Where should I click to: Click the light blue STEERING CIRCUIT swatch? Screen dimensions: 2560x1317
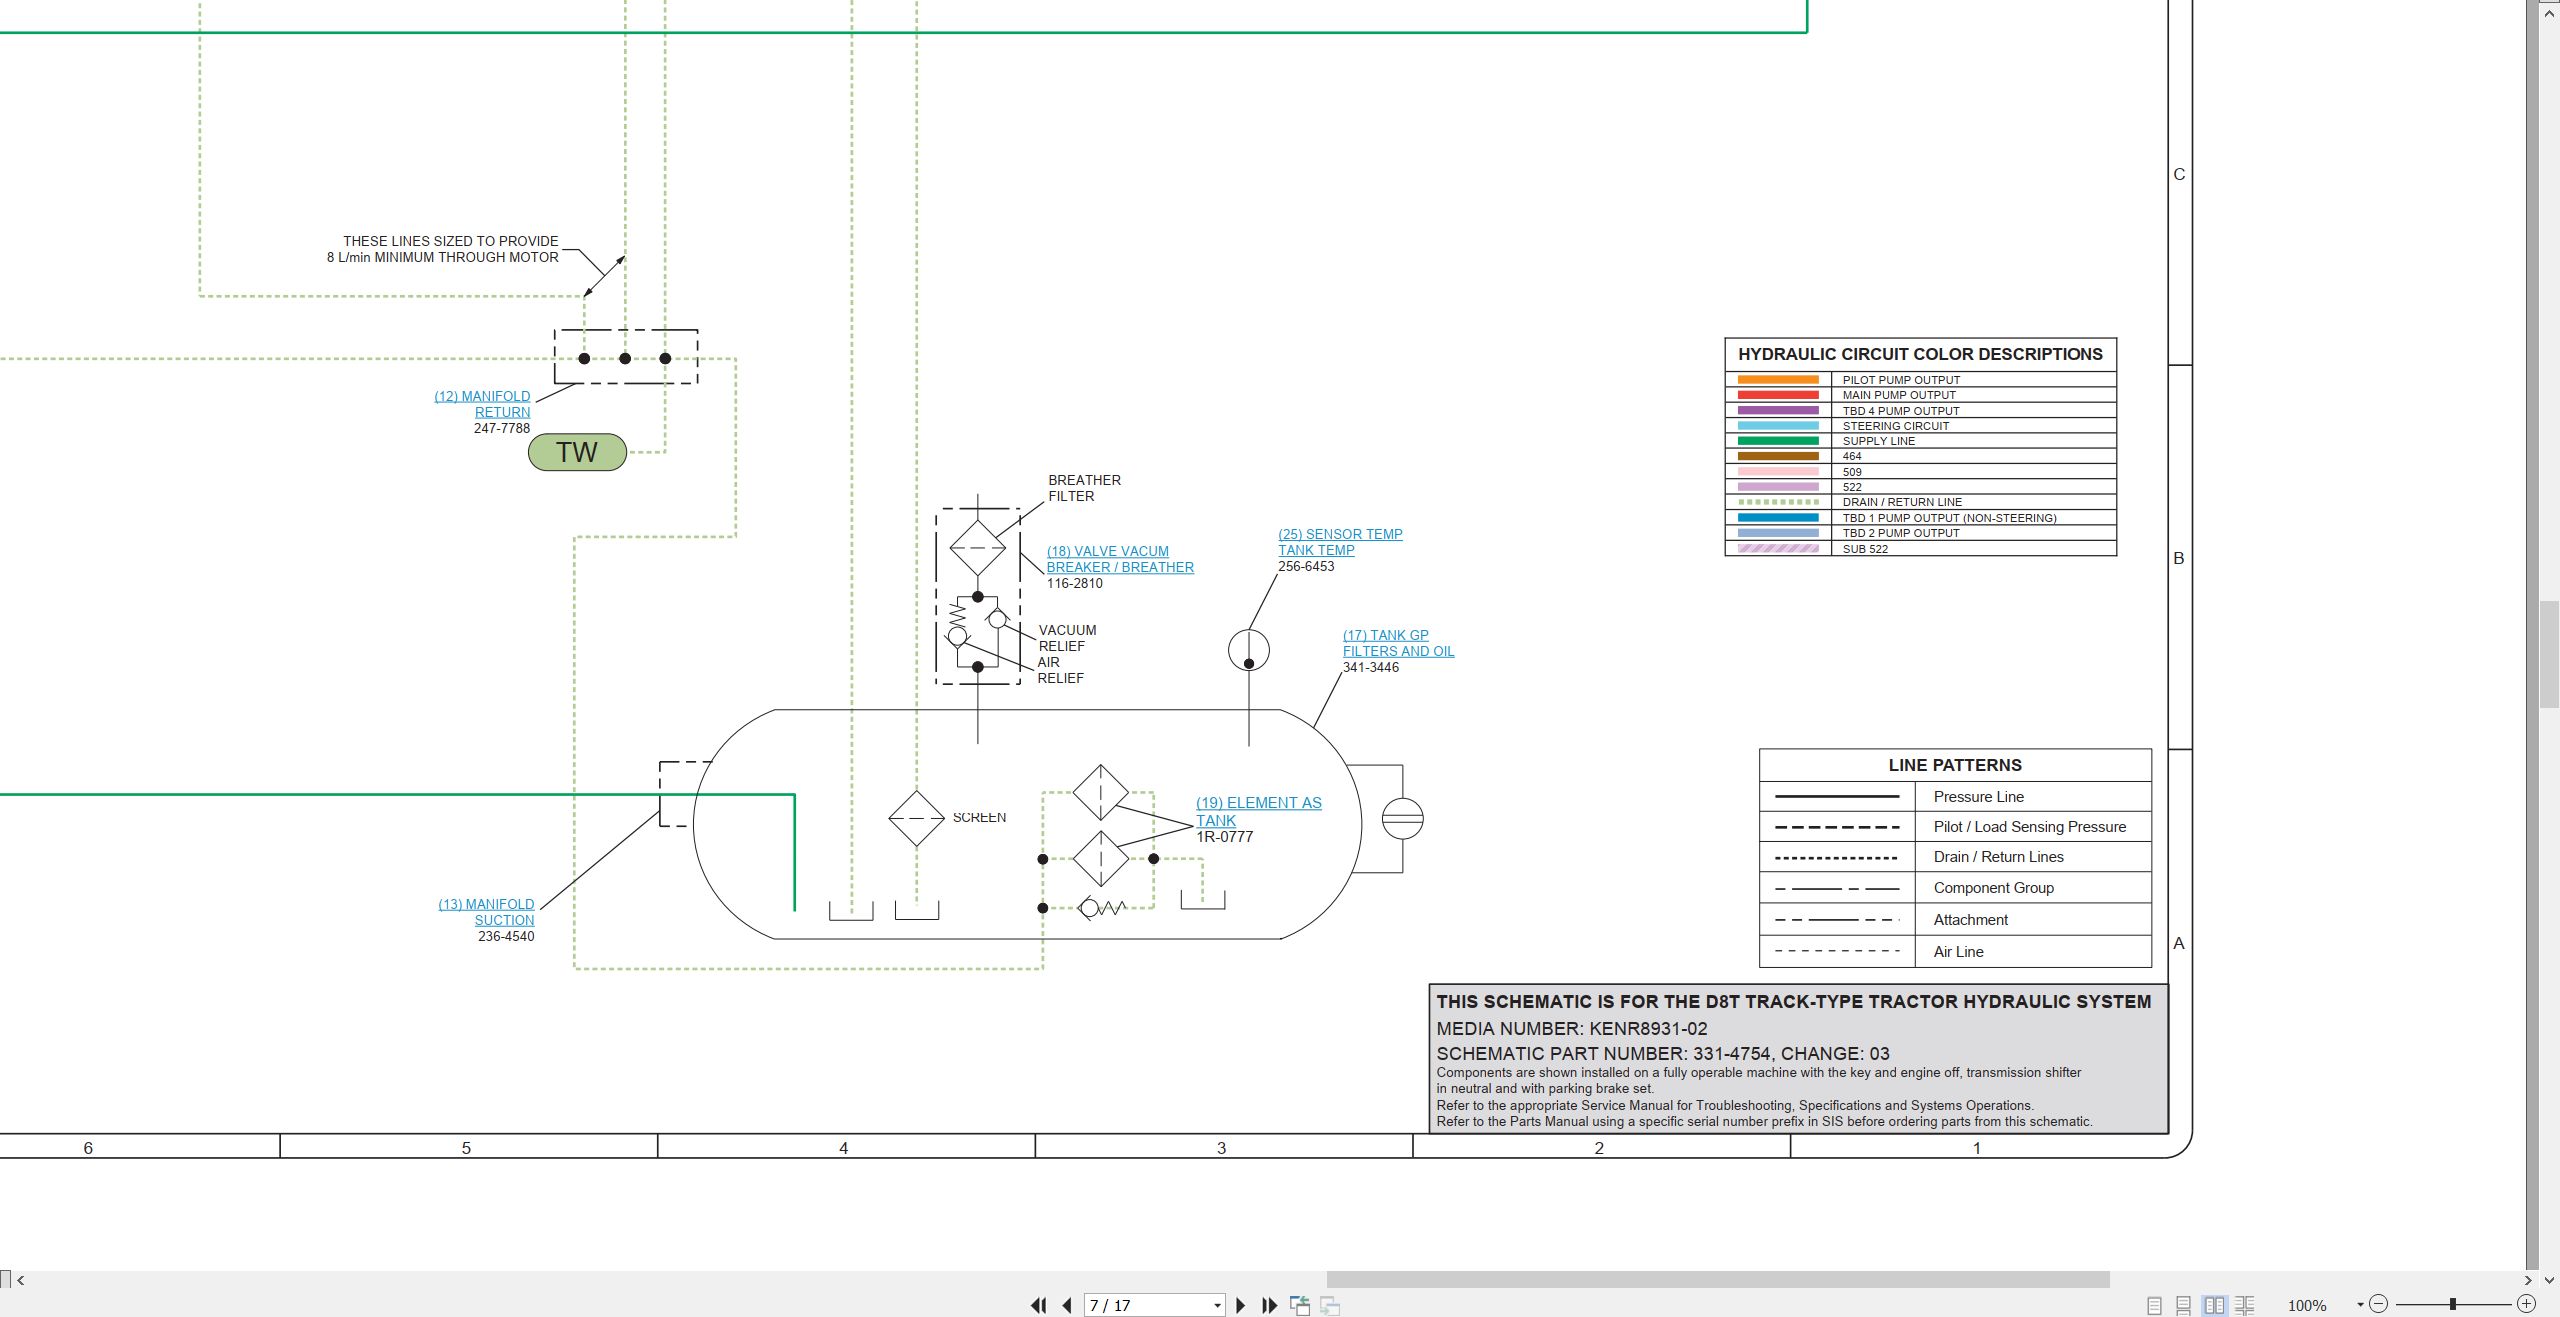click(x=1778, y=426)
